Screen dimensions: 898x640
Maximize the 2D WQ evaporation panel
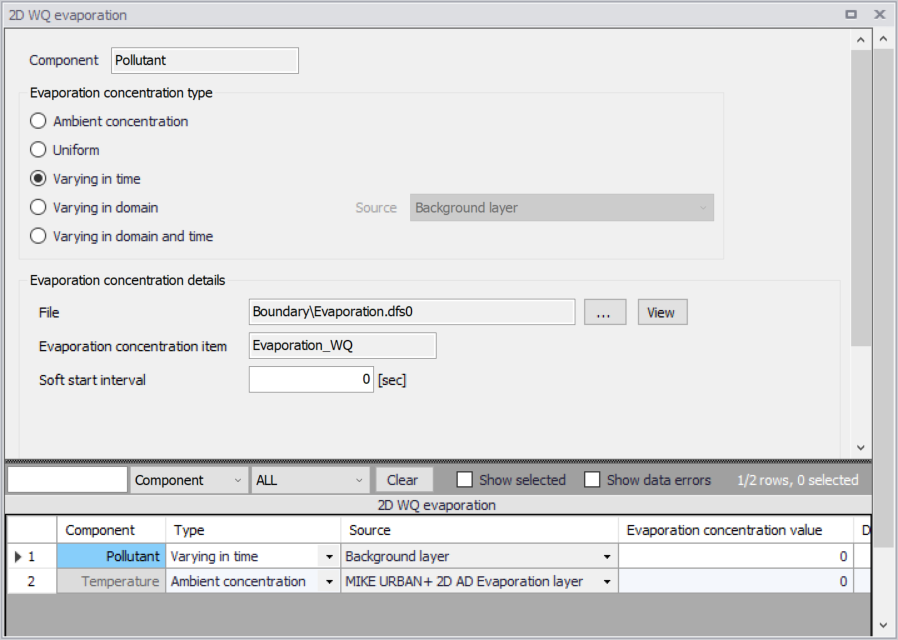pos(851,14)
